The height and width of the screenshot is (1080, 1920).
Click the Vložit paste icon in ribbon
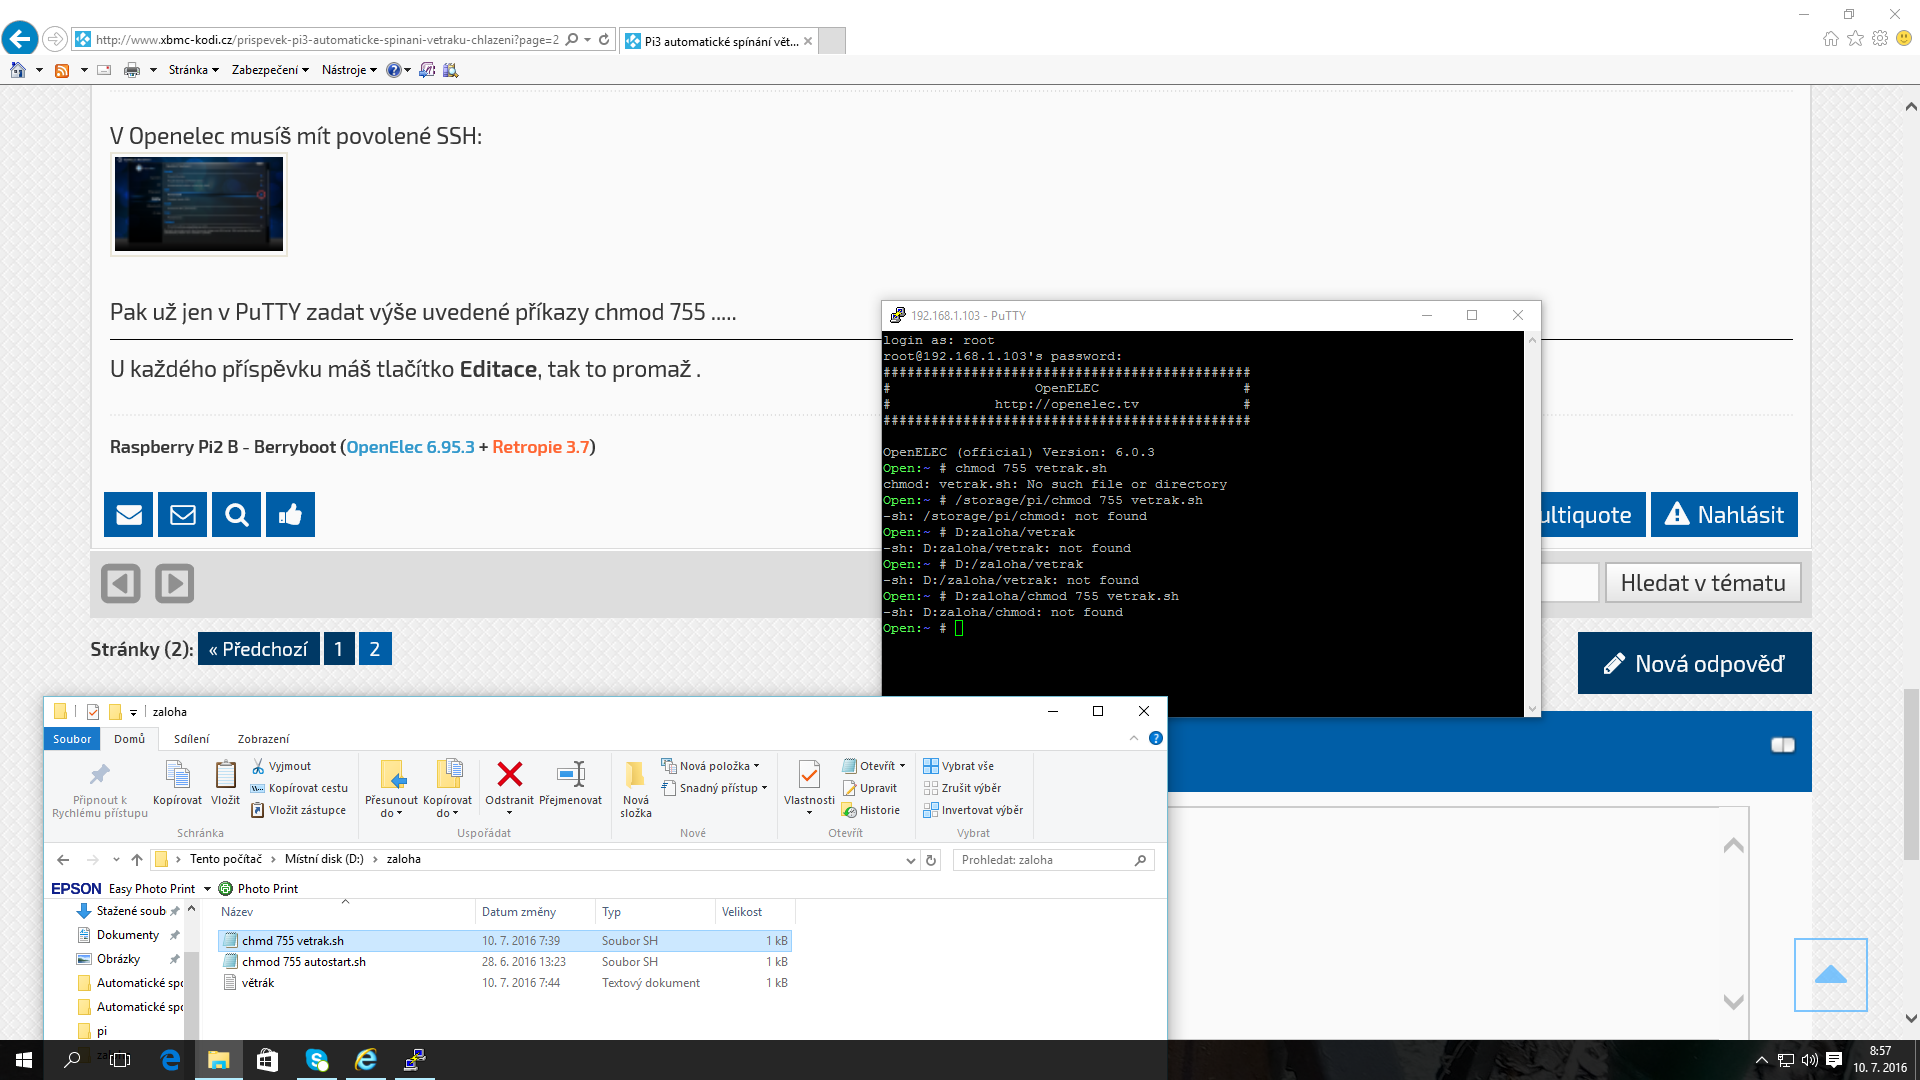pos(225,775)
